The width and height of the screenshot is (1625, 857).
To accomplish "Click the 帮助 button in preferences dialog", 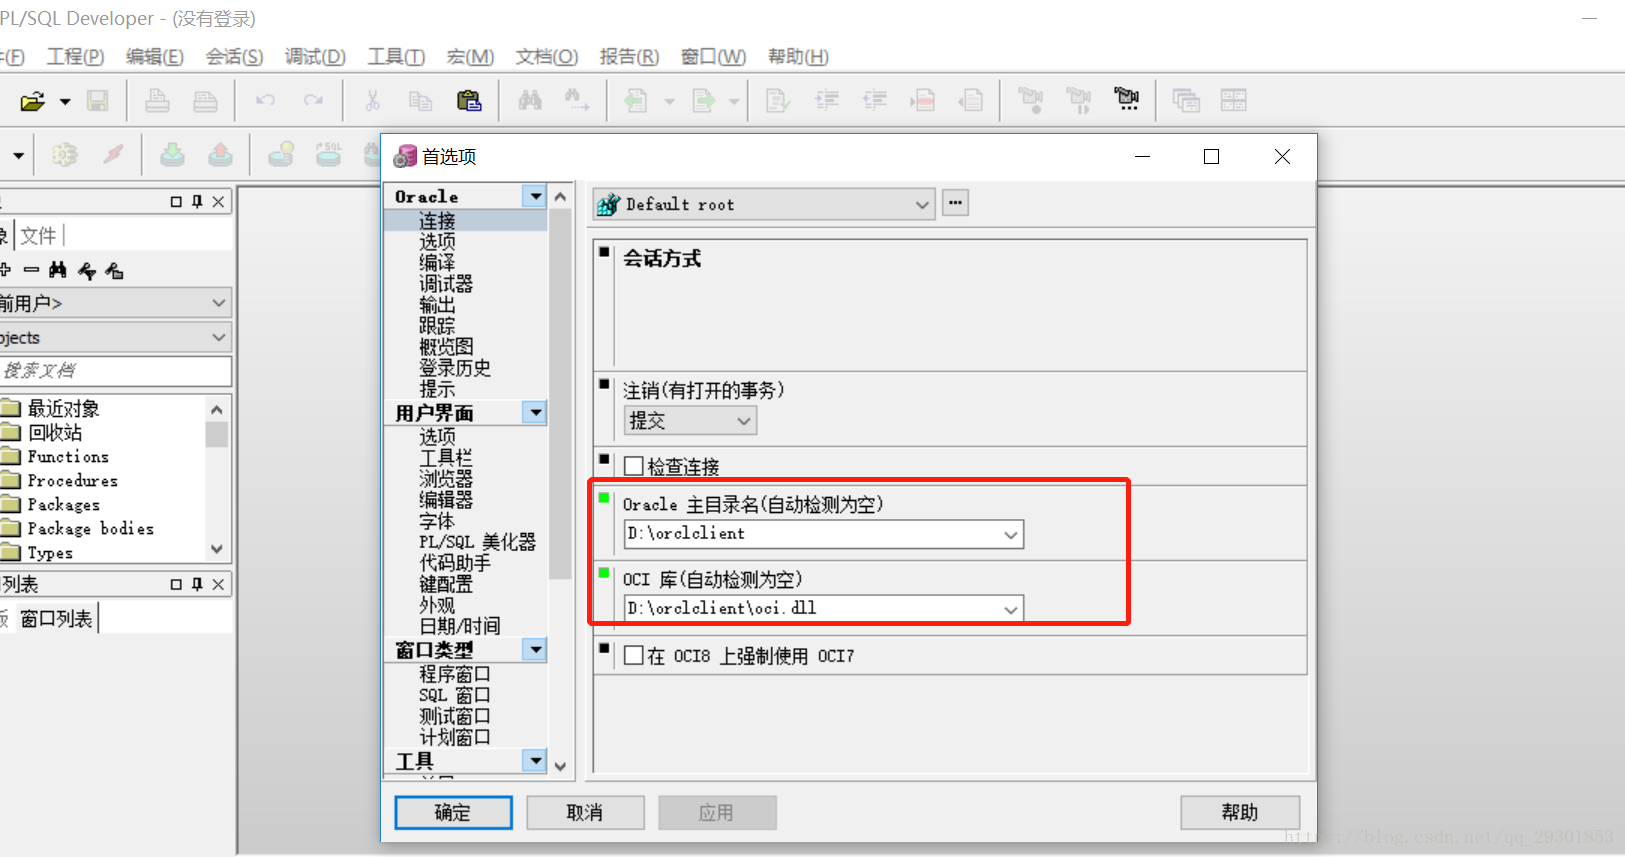I will pyautogui.click(x=1240, y=813).
